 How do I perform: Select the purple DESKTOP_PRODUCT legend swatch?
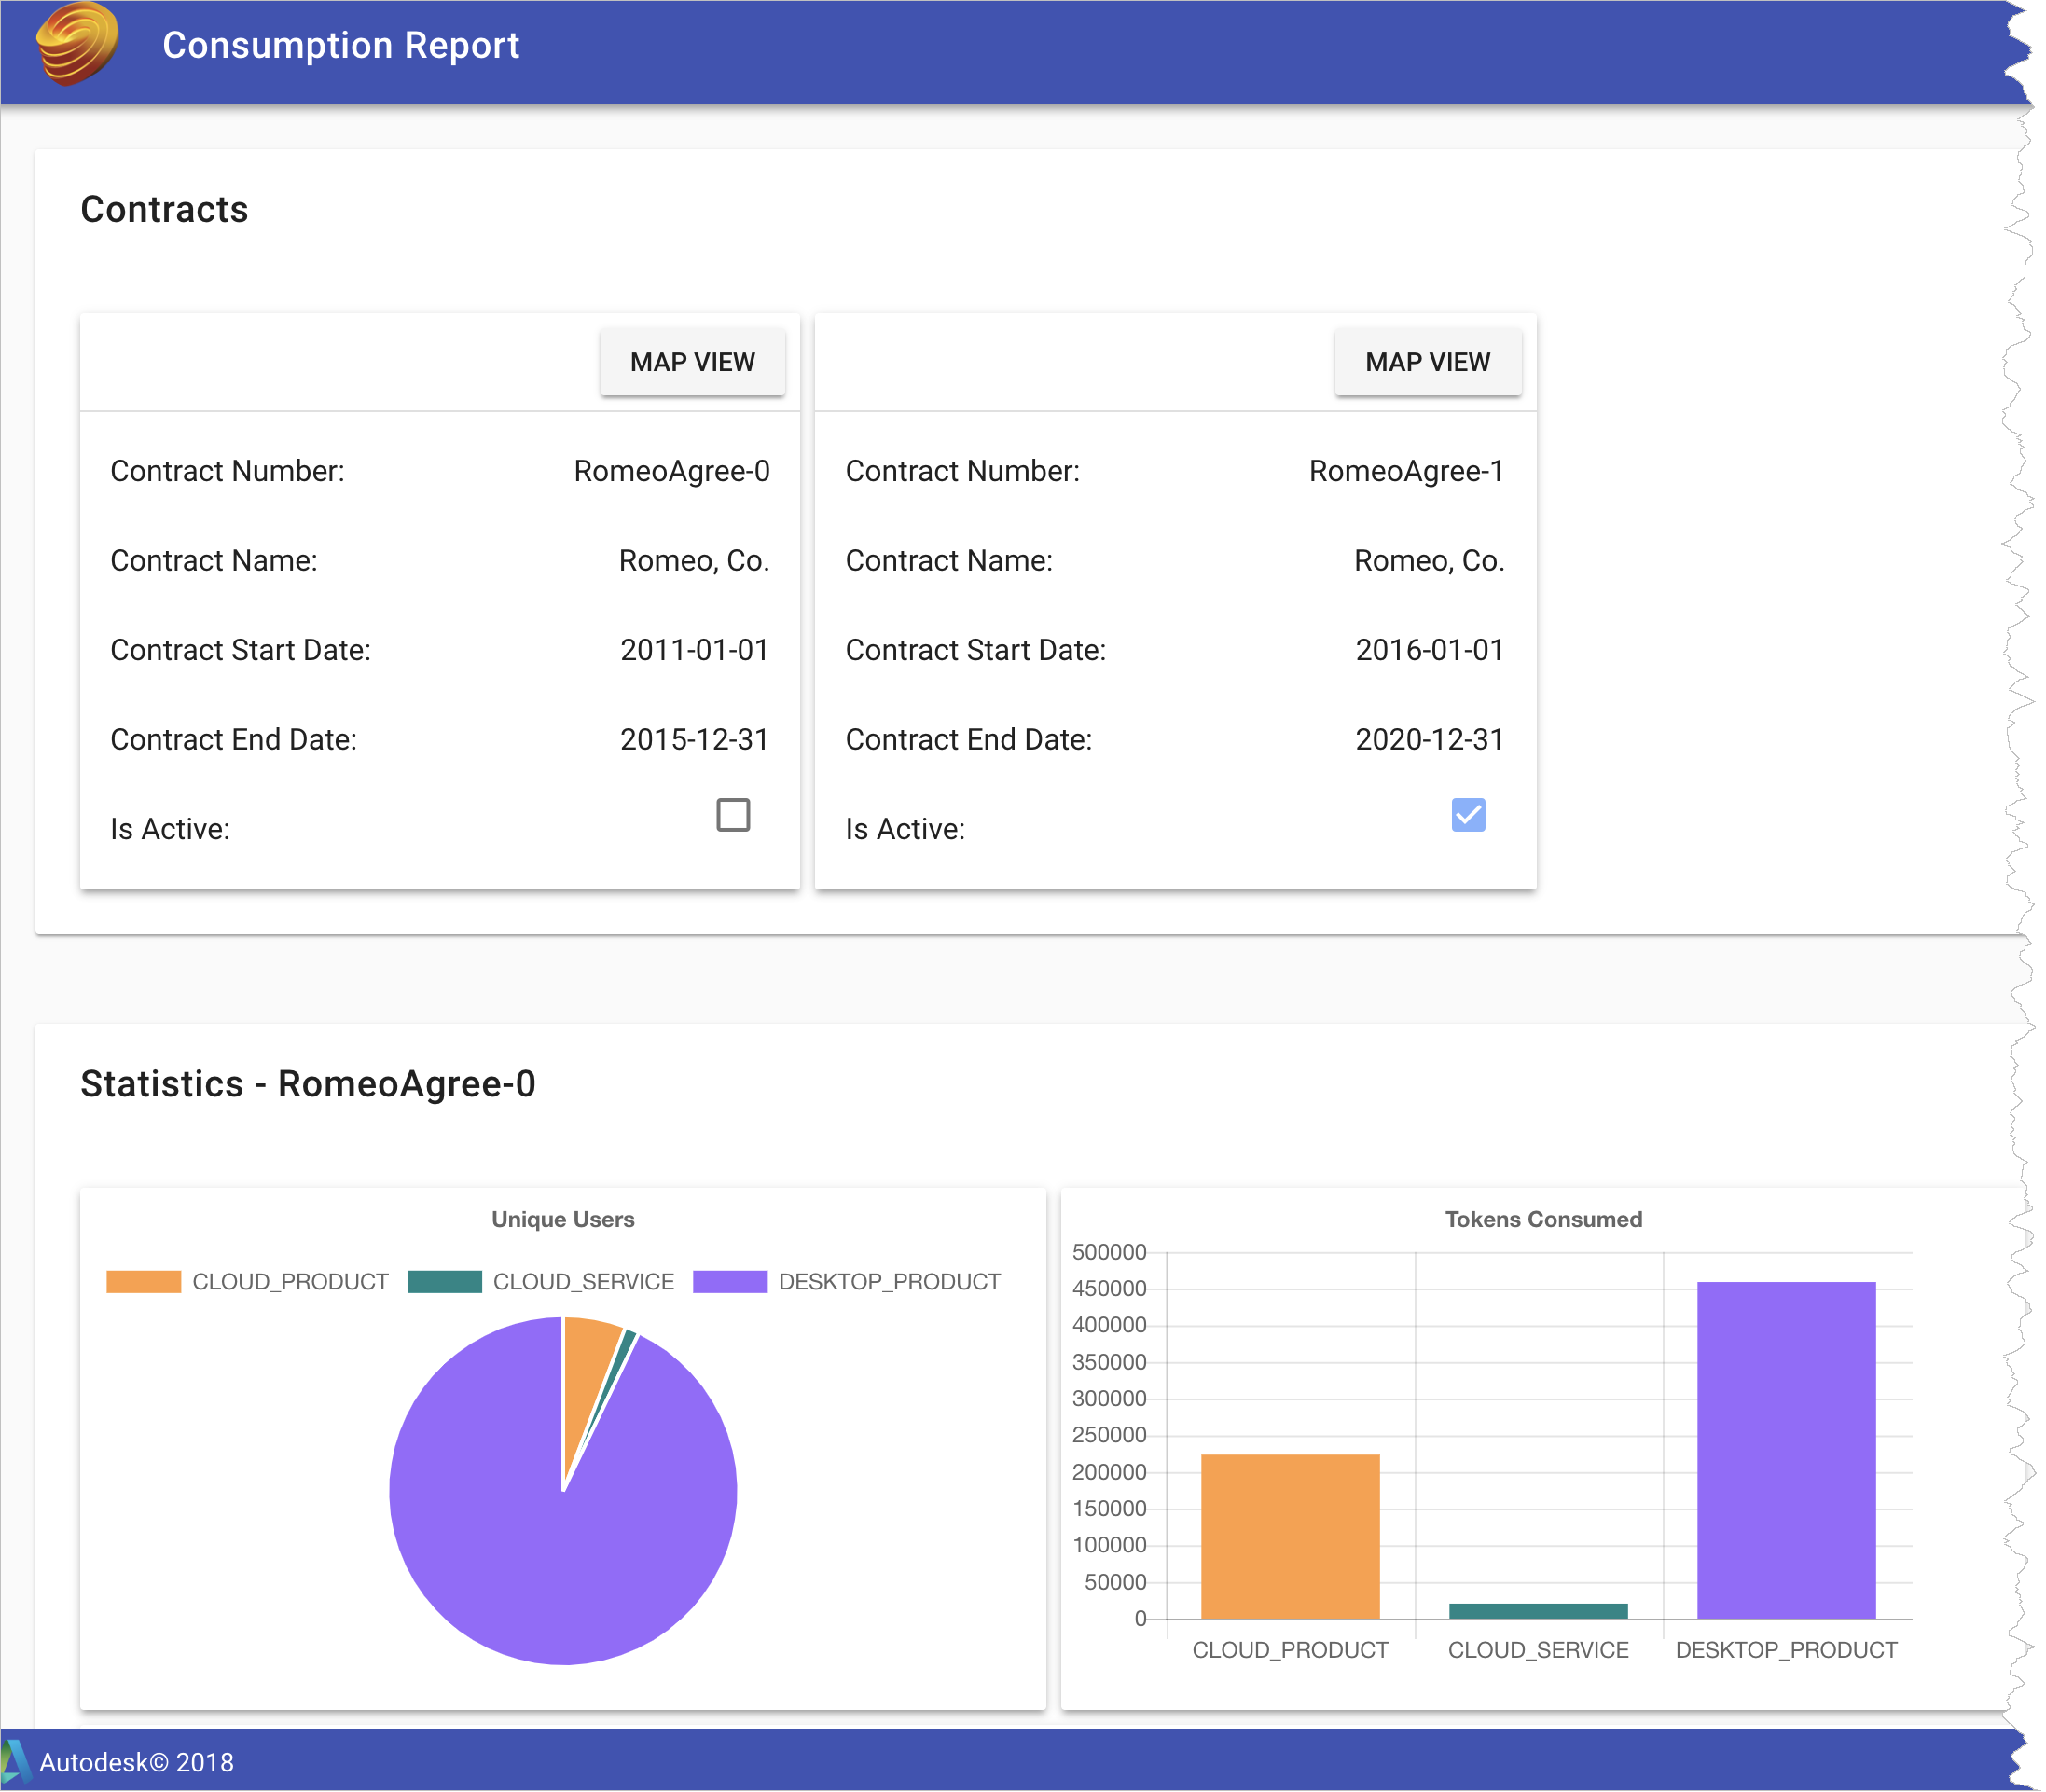point(729,1281)
